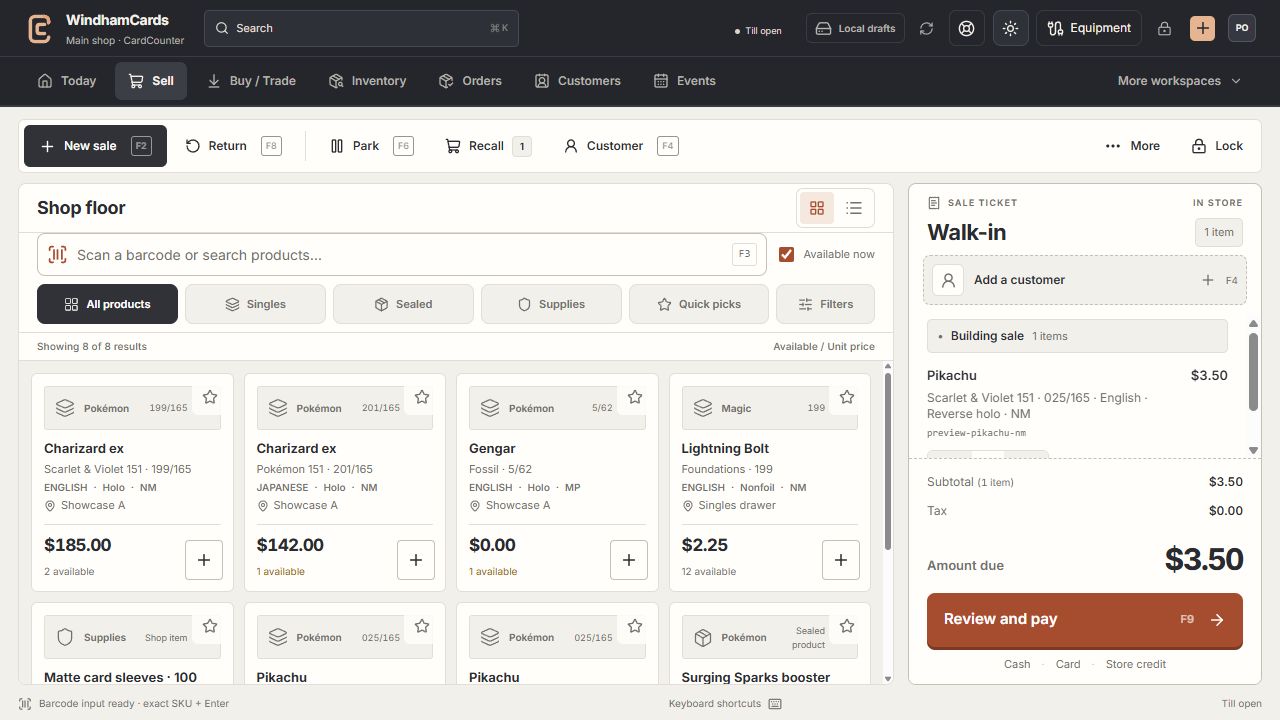This screenshot has width=1280, height=720.
Task: Add Gengar to the sale ticket
Action: click(x=629, y=560)
